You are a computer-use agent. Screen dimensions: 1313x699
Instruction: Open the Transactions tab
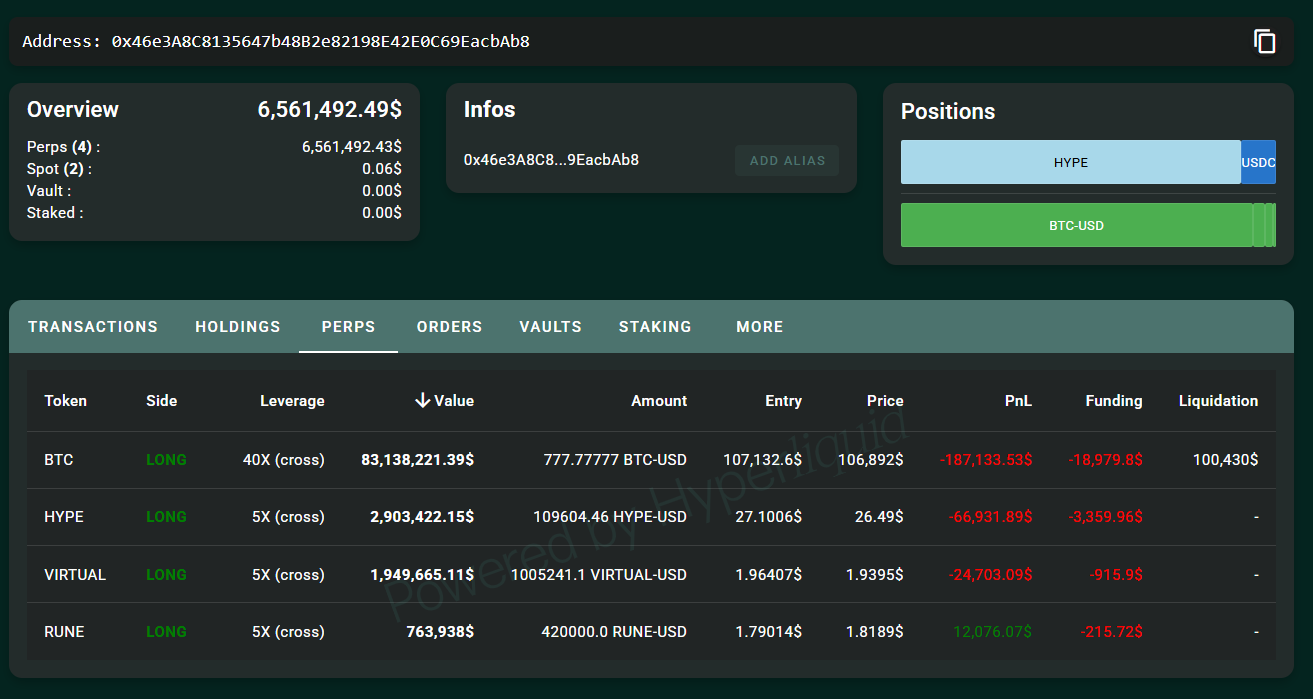coord(93,327)
